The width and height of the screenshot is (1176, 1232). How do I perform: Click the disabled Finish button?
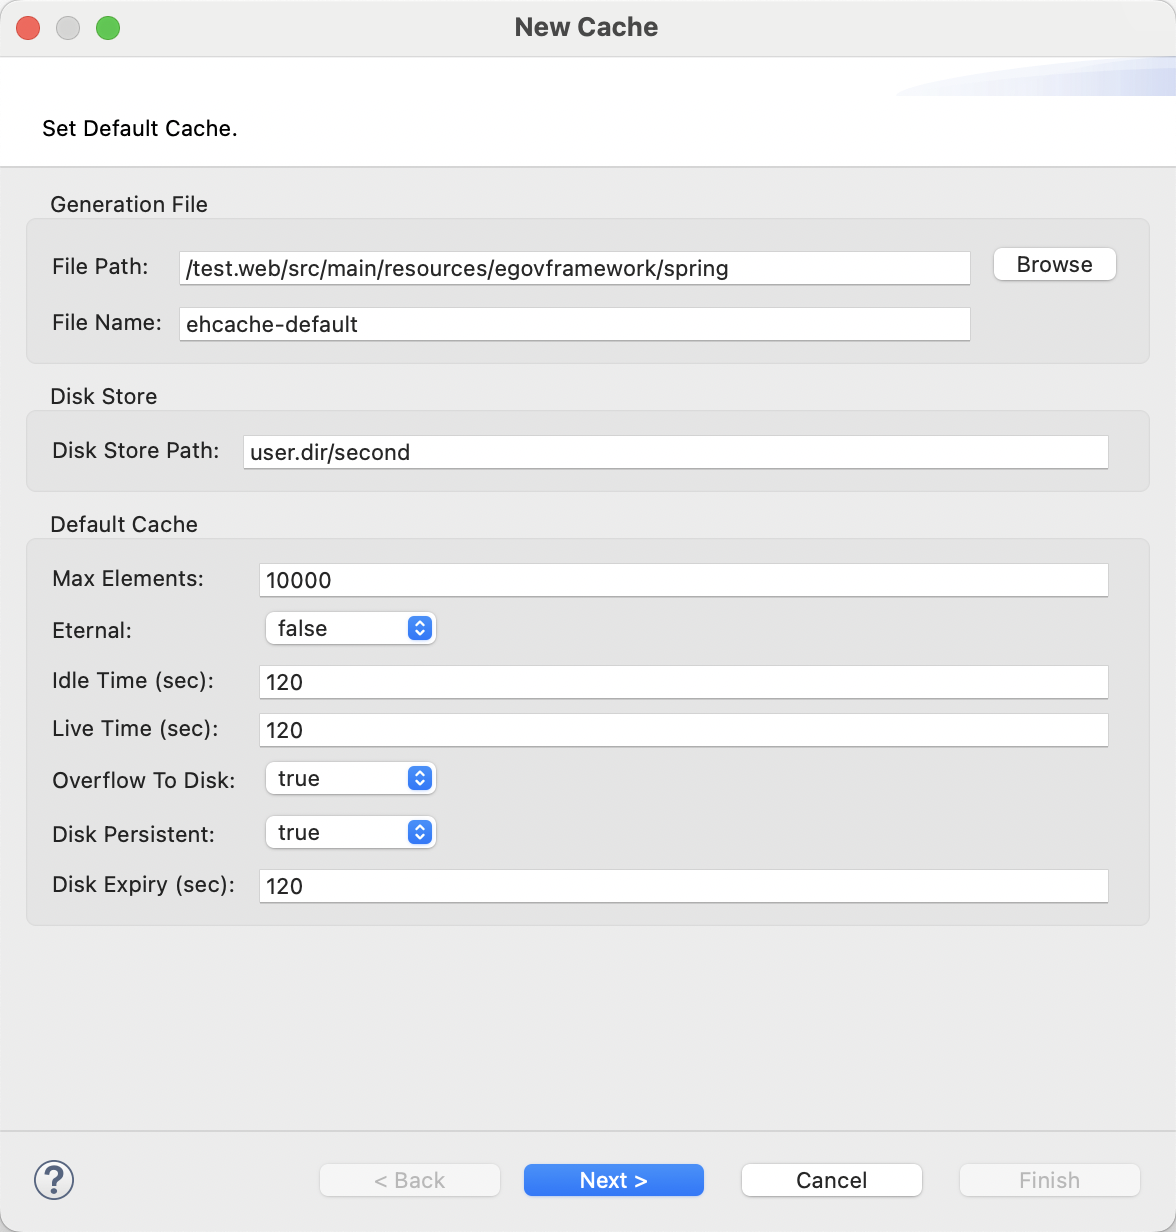(1049, 1180)
